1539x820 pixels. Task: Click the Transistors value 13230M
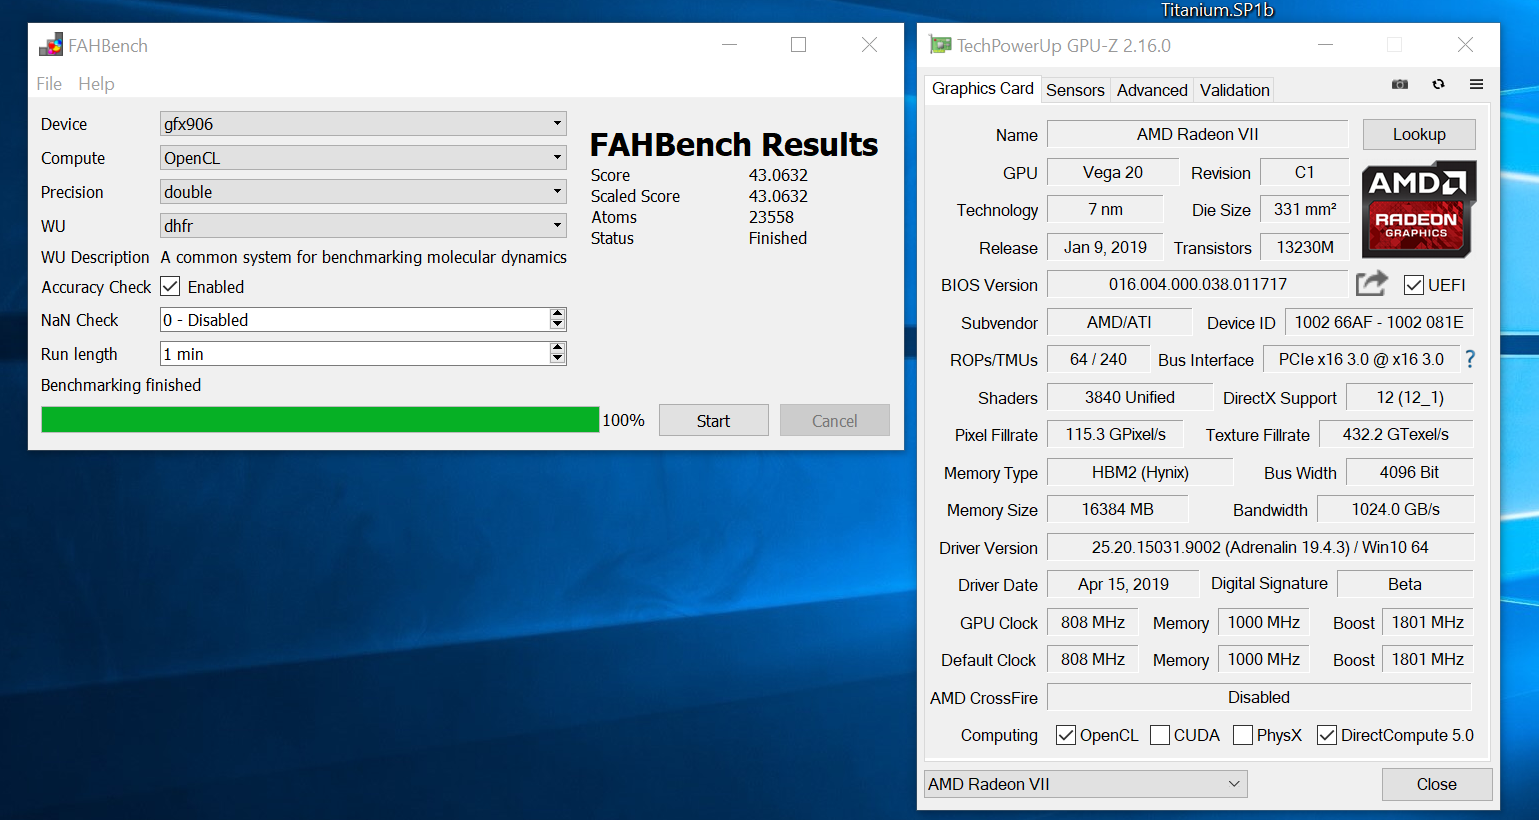(x=1305, y=247)
